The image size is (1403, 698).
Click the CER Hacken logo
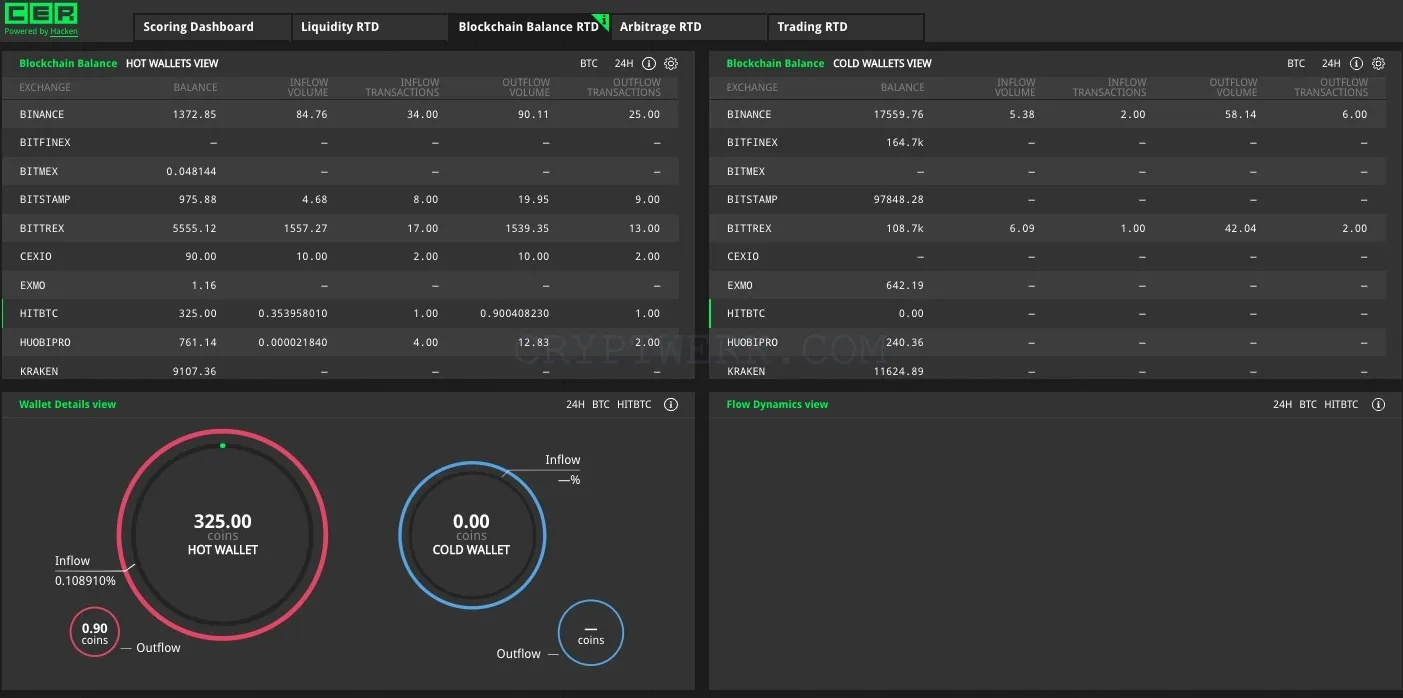pos(42,19)
